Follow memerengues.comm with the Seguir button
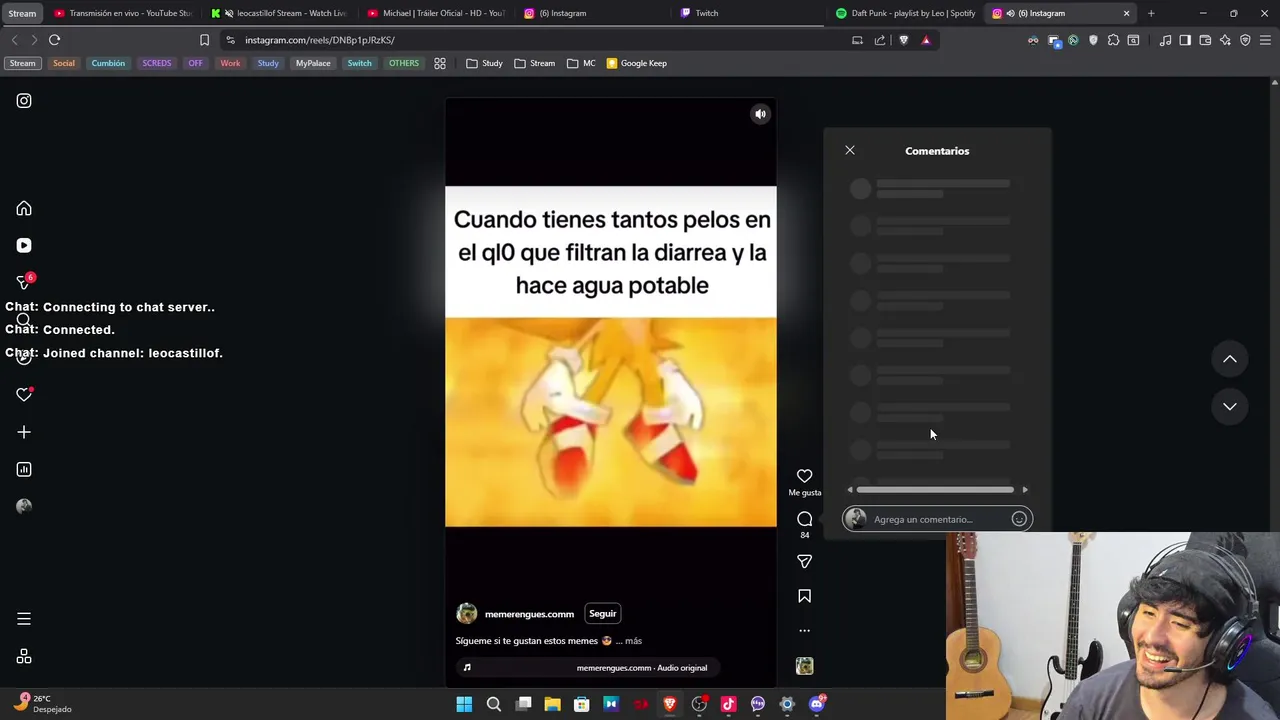 click(602, 613)
